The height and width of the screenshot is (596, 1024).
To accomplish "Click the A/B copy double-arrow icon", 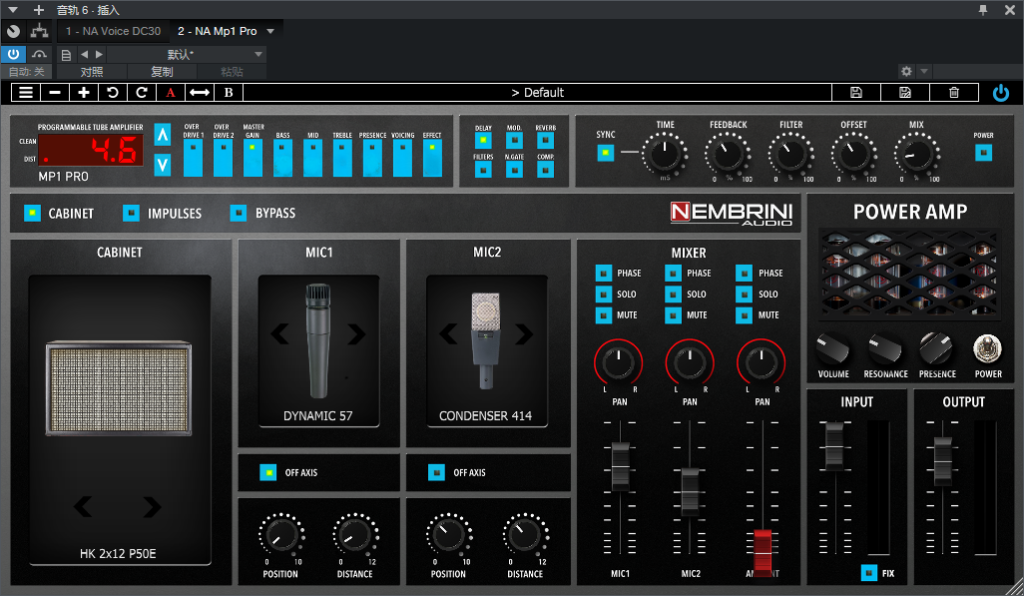I will tap(199, 93).
